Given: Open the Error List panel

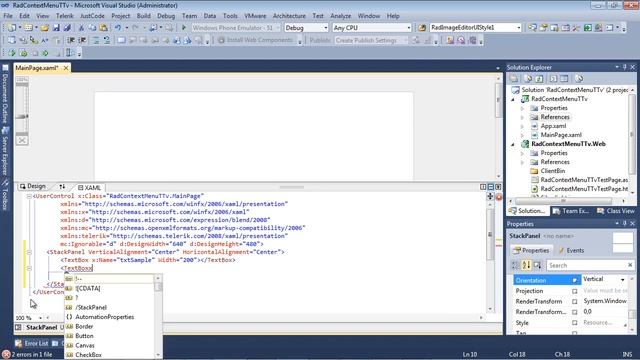Looking at the screenshot, I should (x=32, y=343).
